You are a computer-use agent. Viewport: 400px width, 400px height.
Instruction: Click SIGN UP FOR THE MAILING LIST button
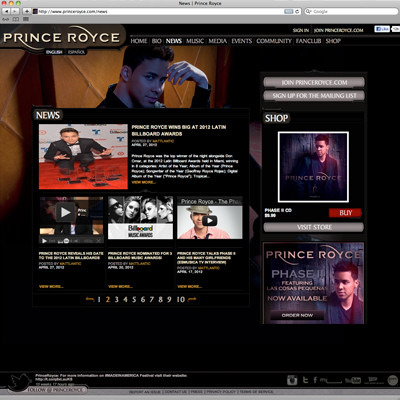(314, 96)
